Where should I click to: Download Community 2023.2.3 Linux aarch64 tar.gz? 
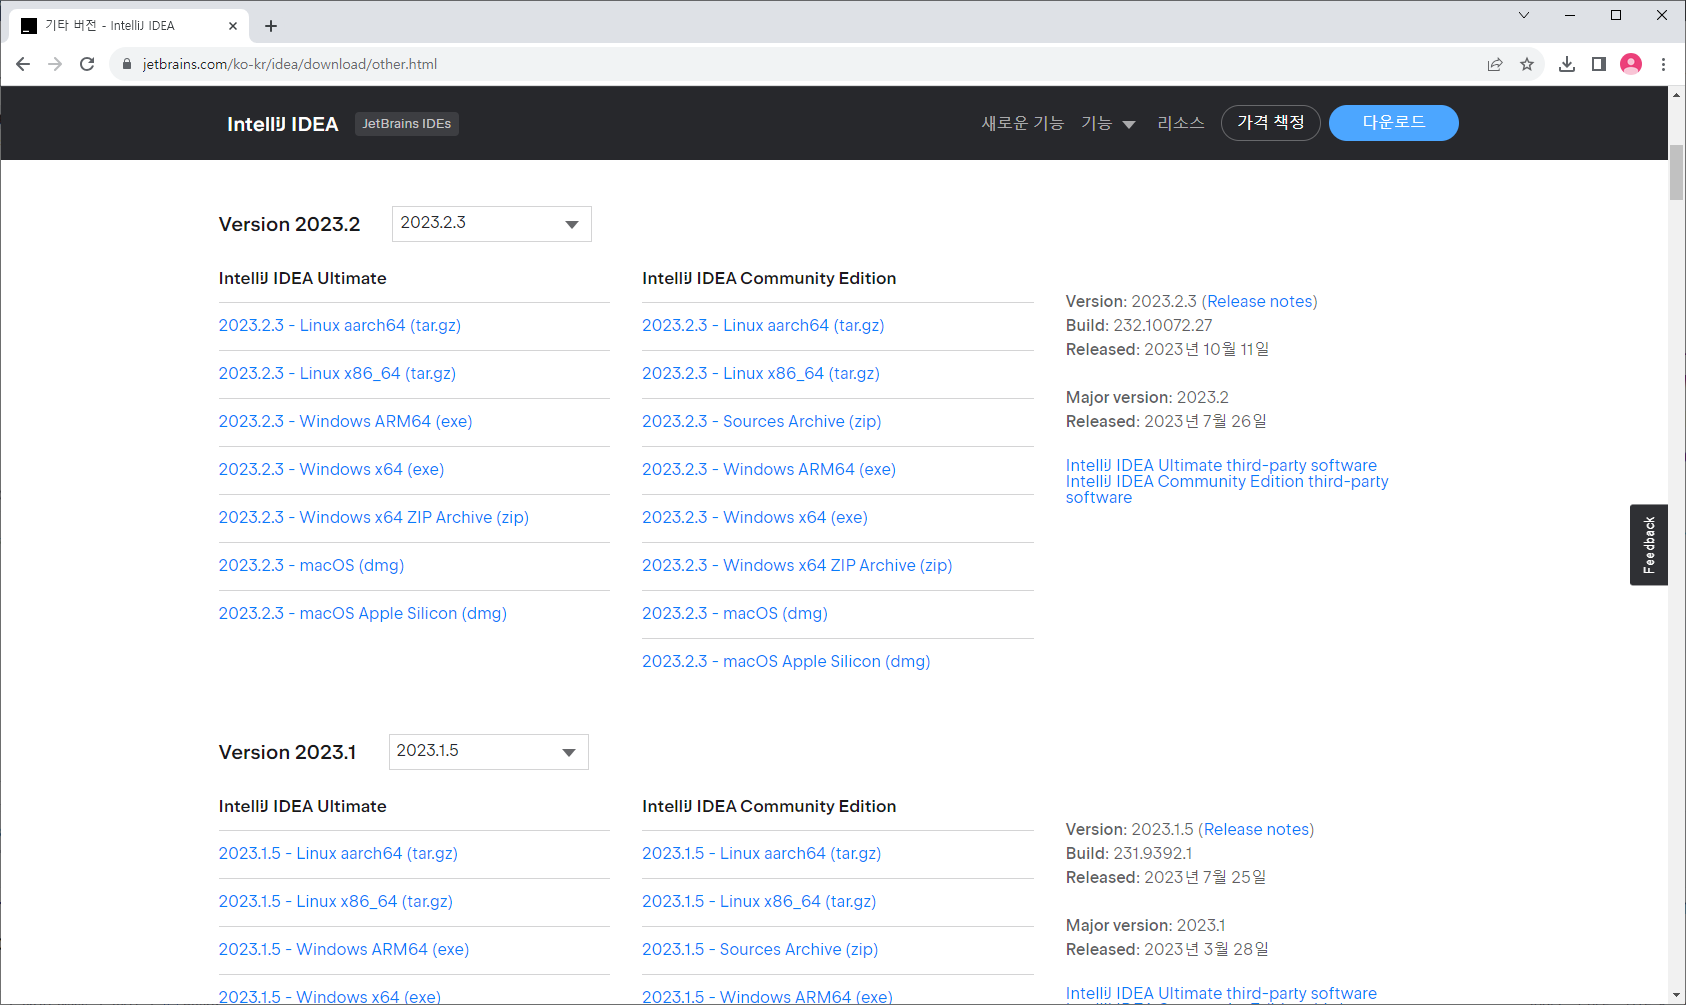(763, 326)
